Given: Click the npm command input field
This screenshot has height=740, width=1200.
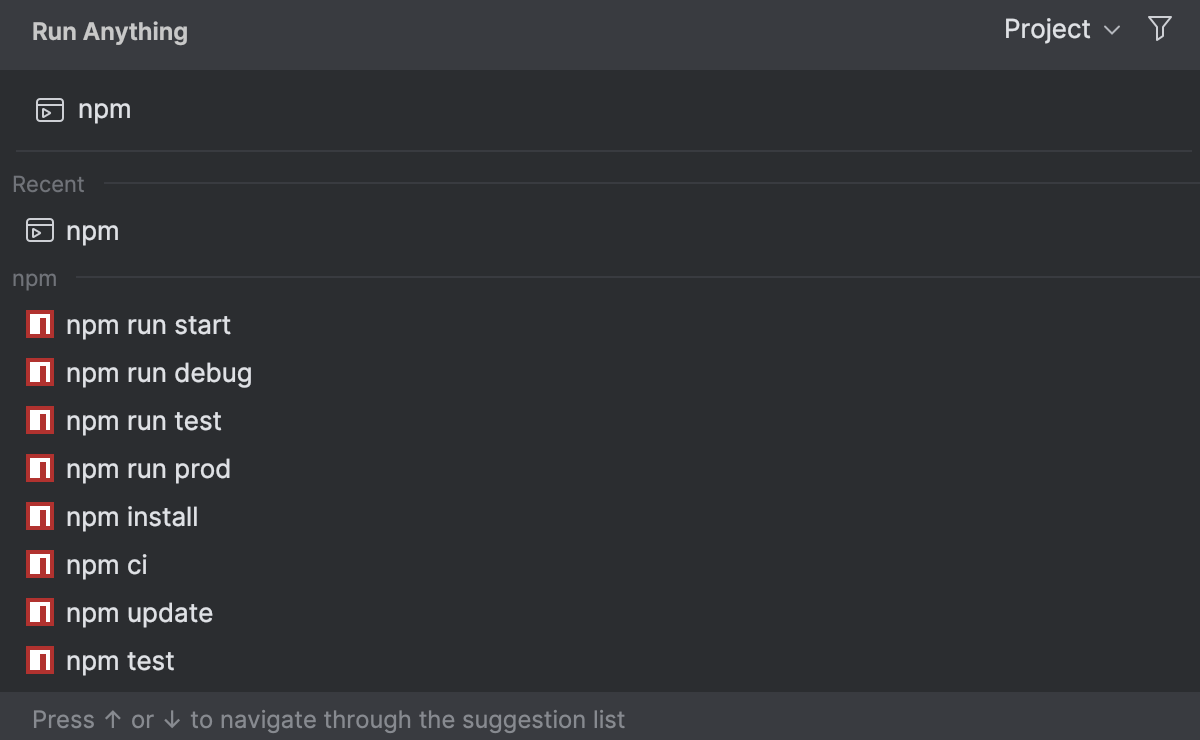Looking at the screenshot, I should pyautogui.click(x=300, y=108).
